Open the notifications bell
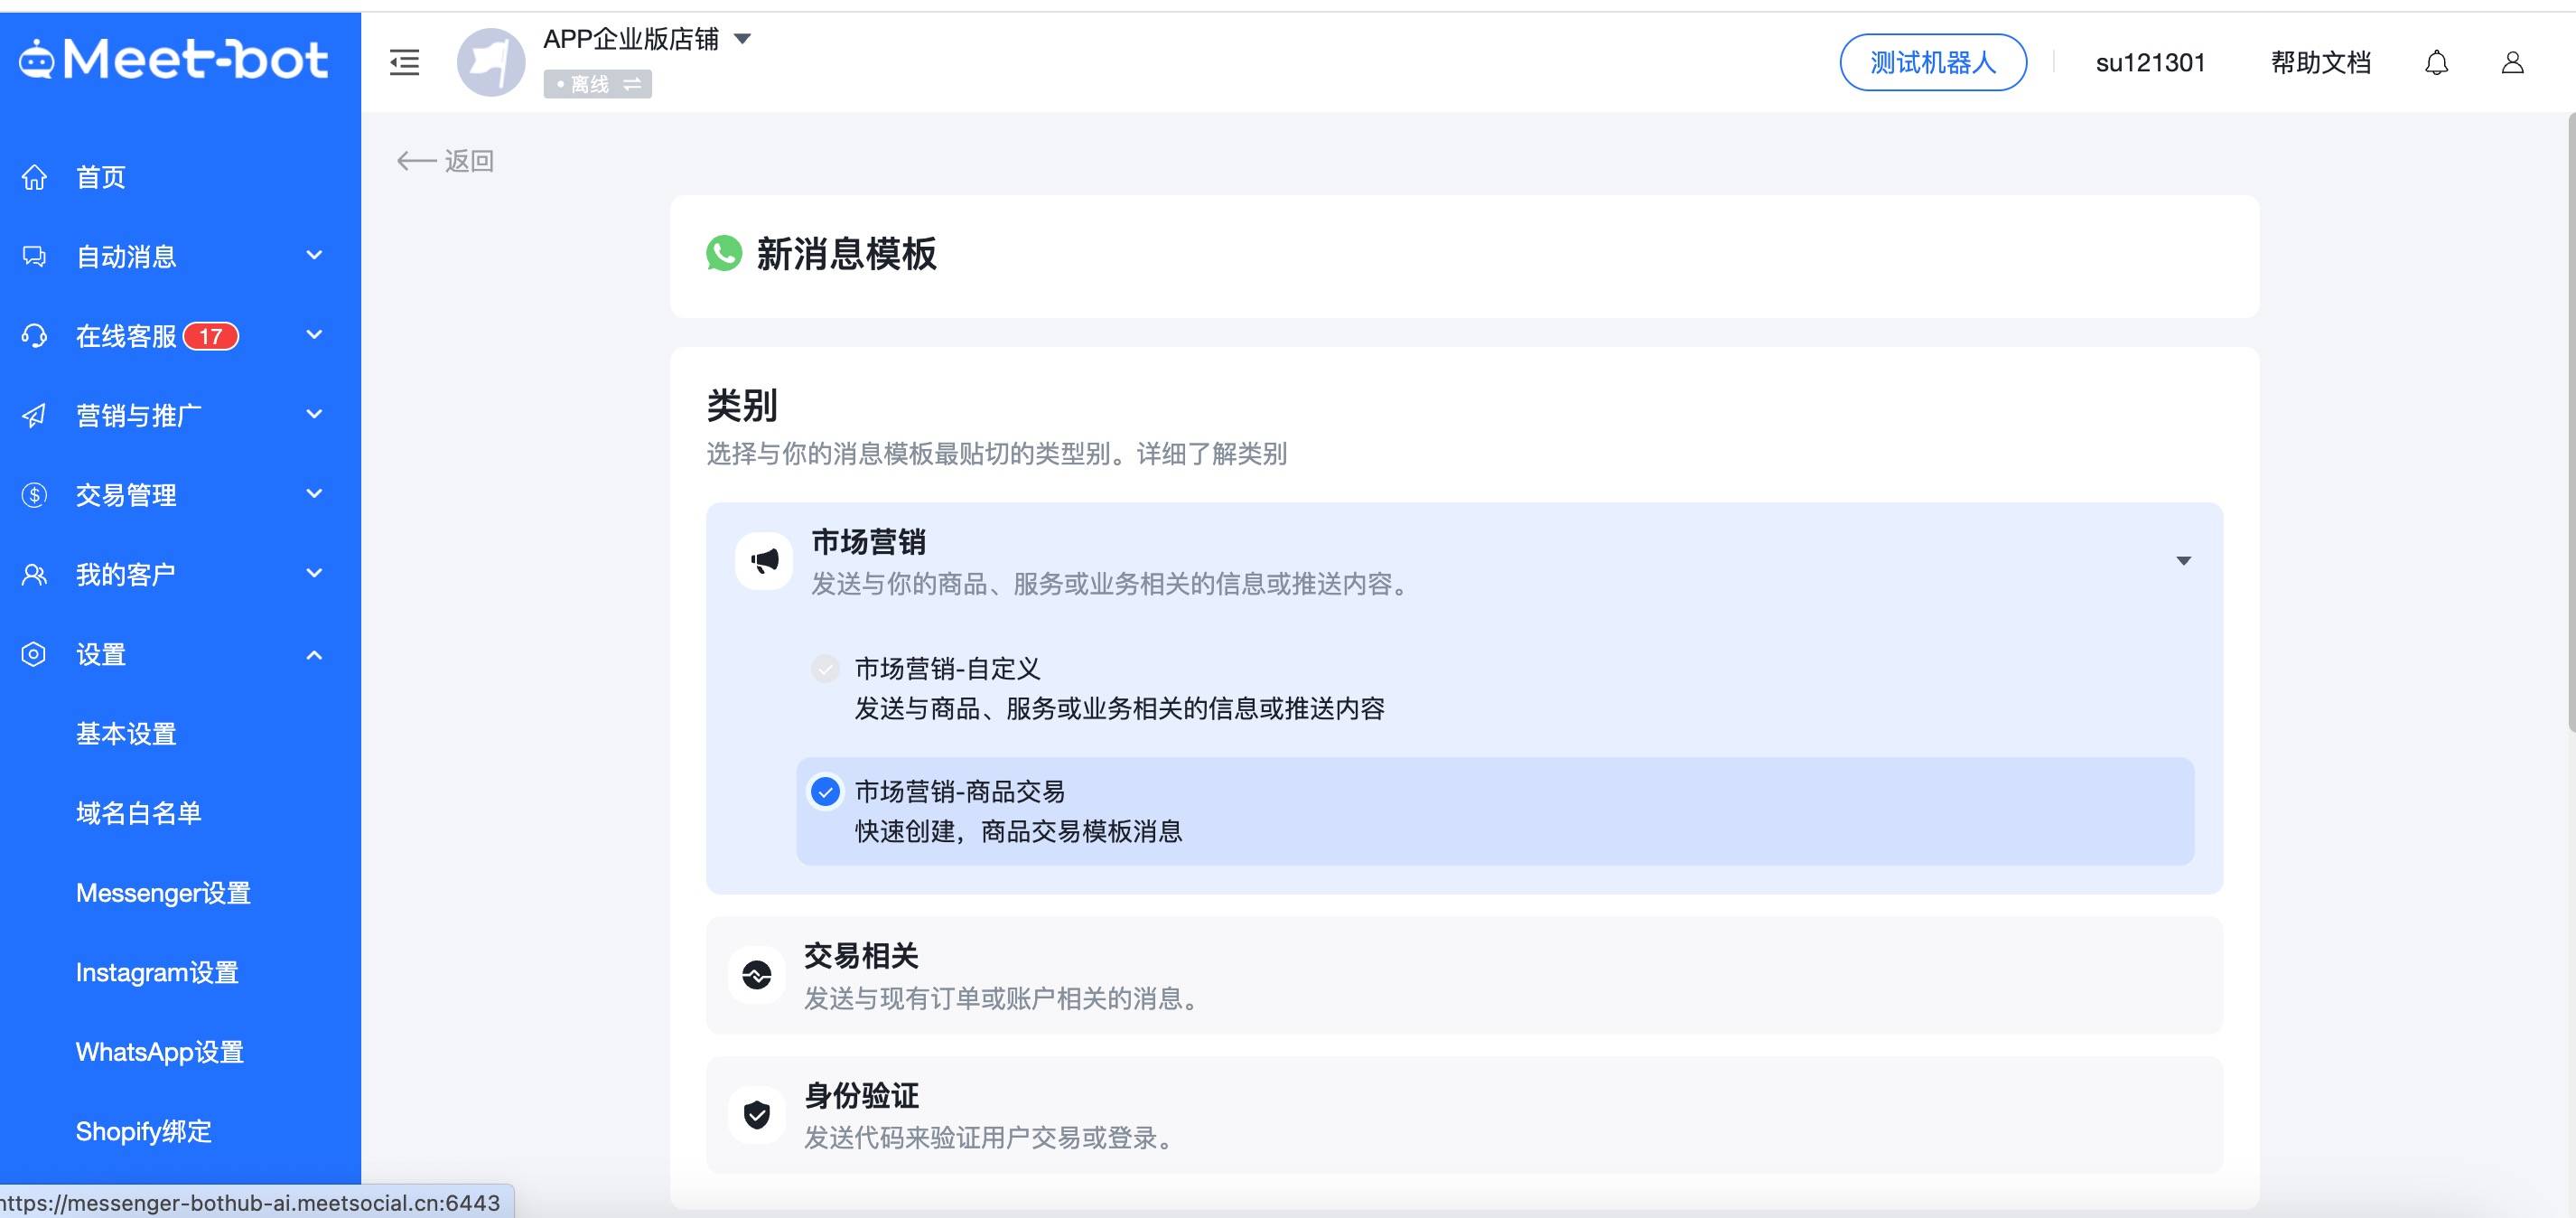 pos(2436,63)
